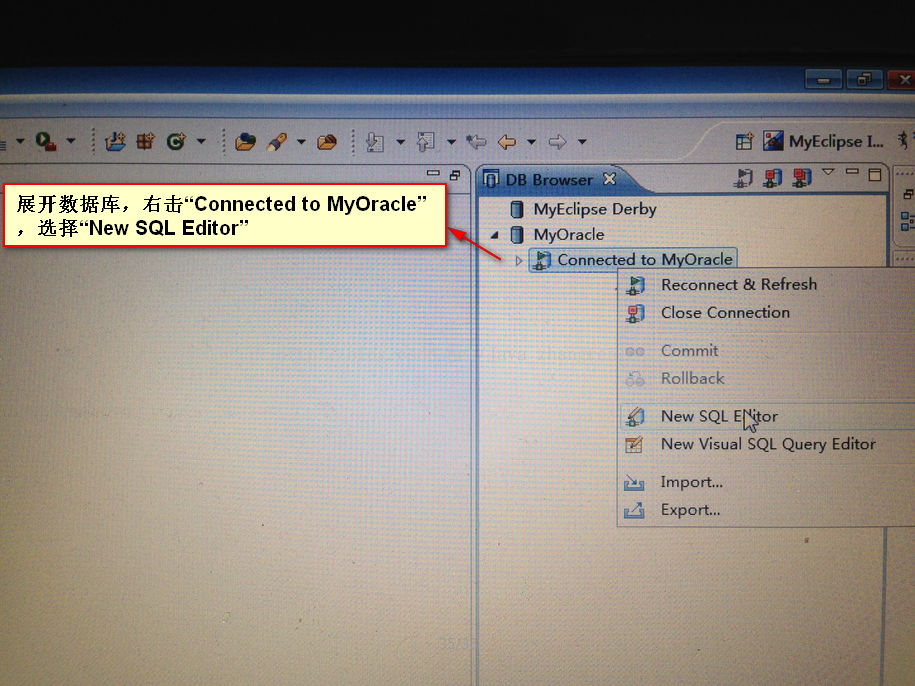Select the MyEclipse Derby database entry
This screenshot has width=915, height=686.
tap(595, 209)
